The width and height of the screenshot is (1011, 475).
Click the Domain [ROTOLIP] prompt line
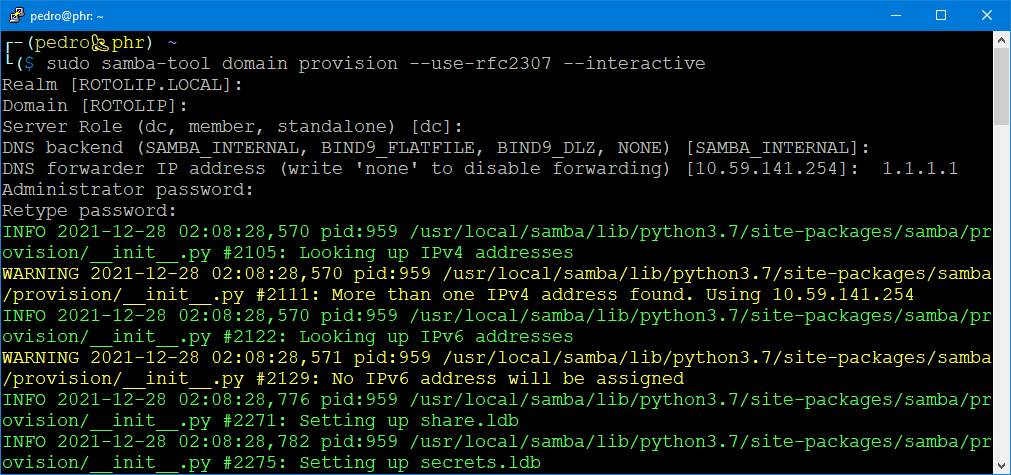95,106
